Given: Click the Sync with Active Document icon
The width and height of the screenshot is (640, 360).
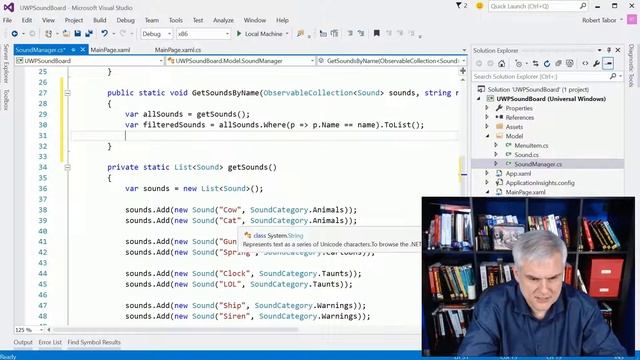Looking at the screenshot, I should point(536,63).
